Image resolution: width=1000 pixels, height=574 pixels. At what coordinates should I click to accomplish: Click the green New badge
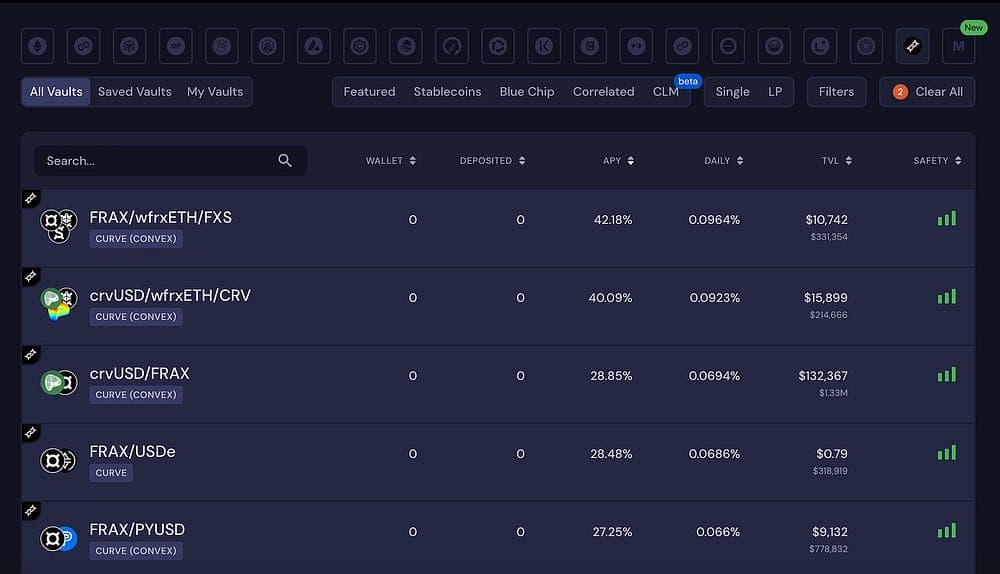point(973,27)
